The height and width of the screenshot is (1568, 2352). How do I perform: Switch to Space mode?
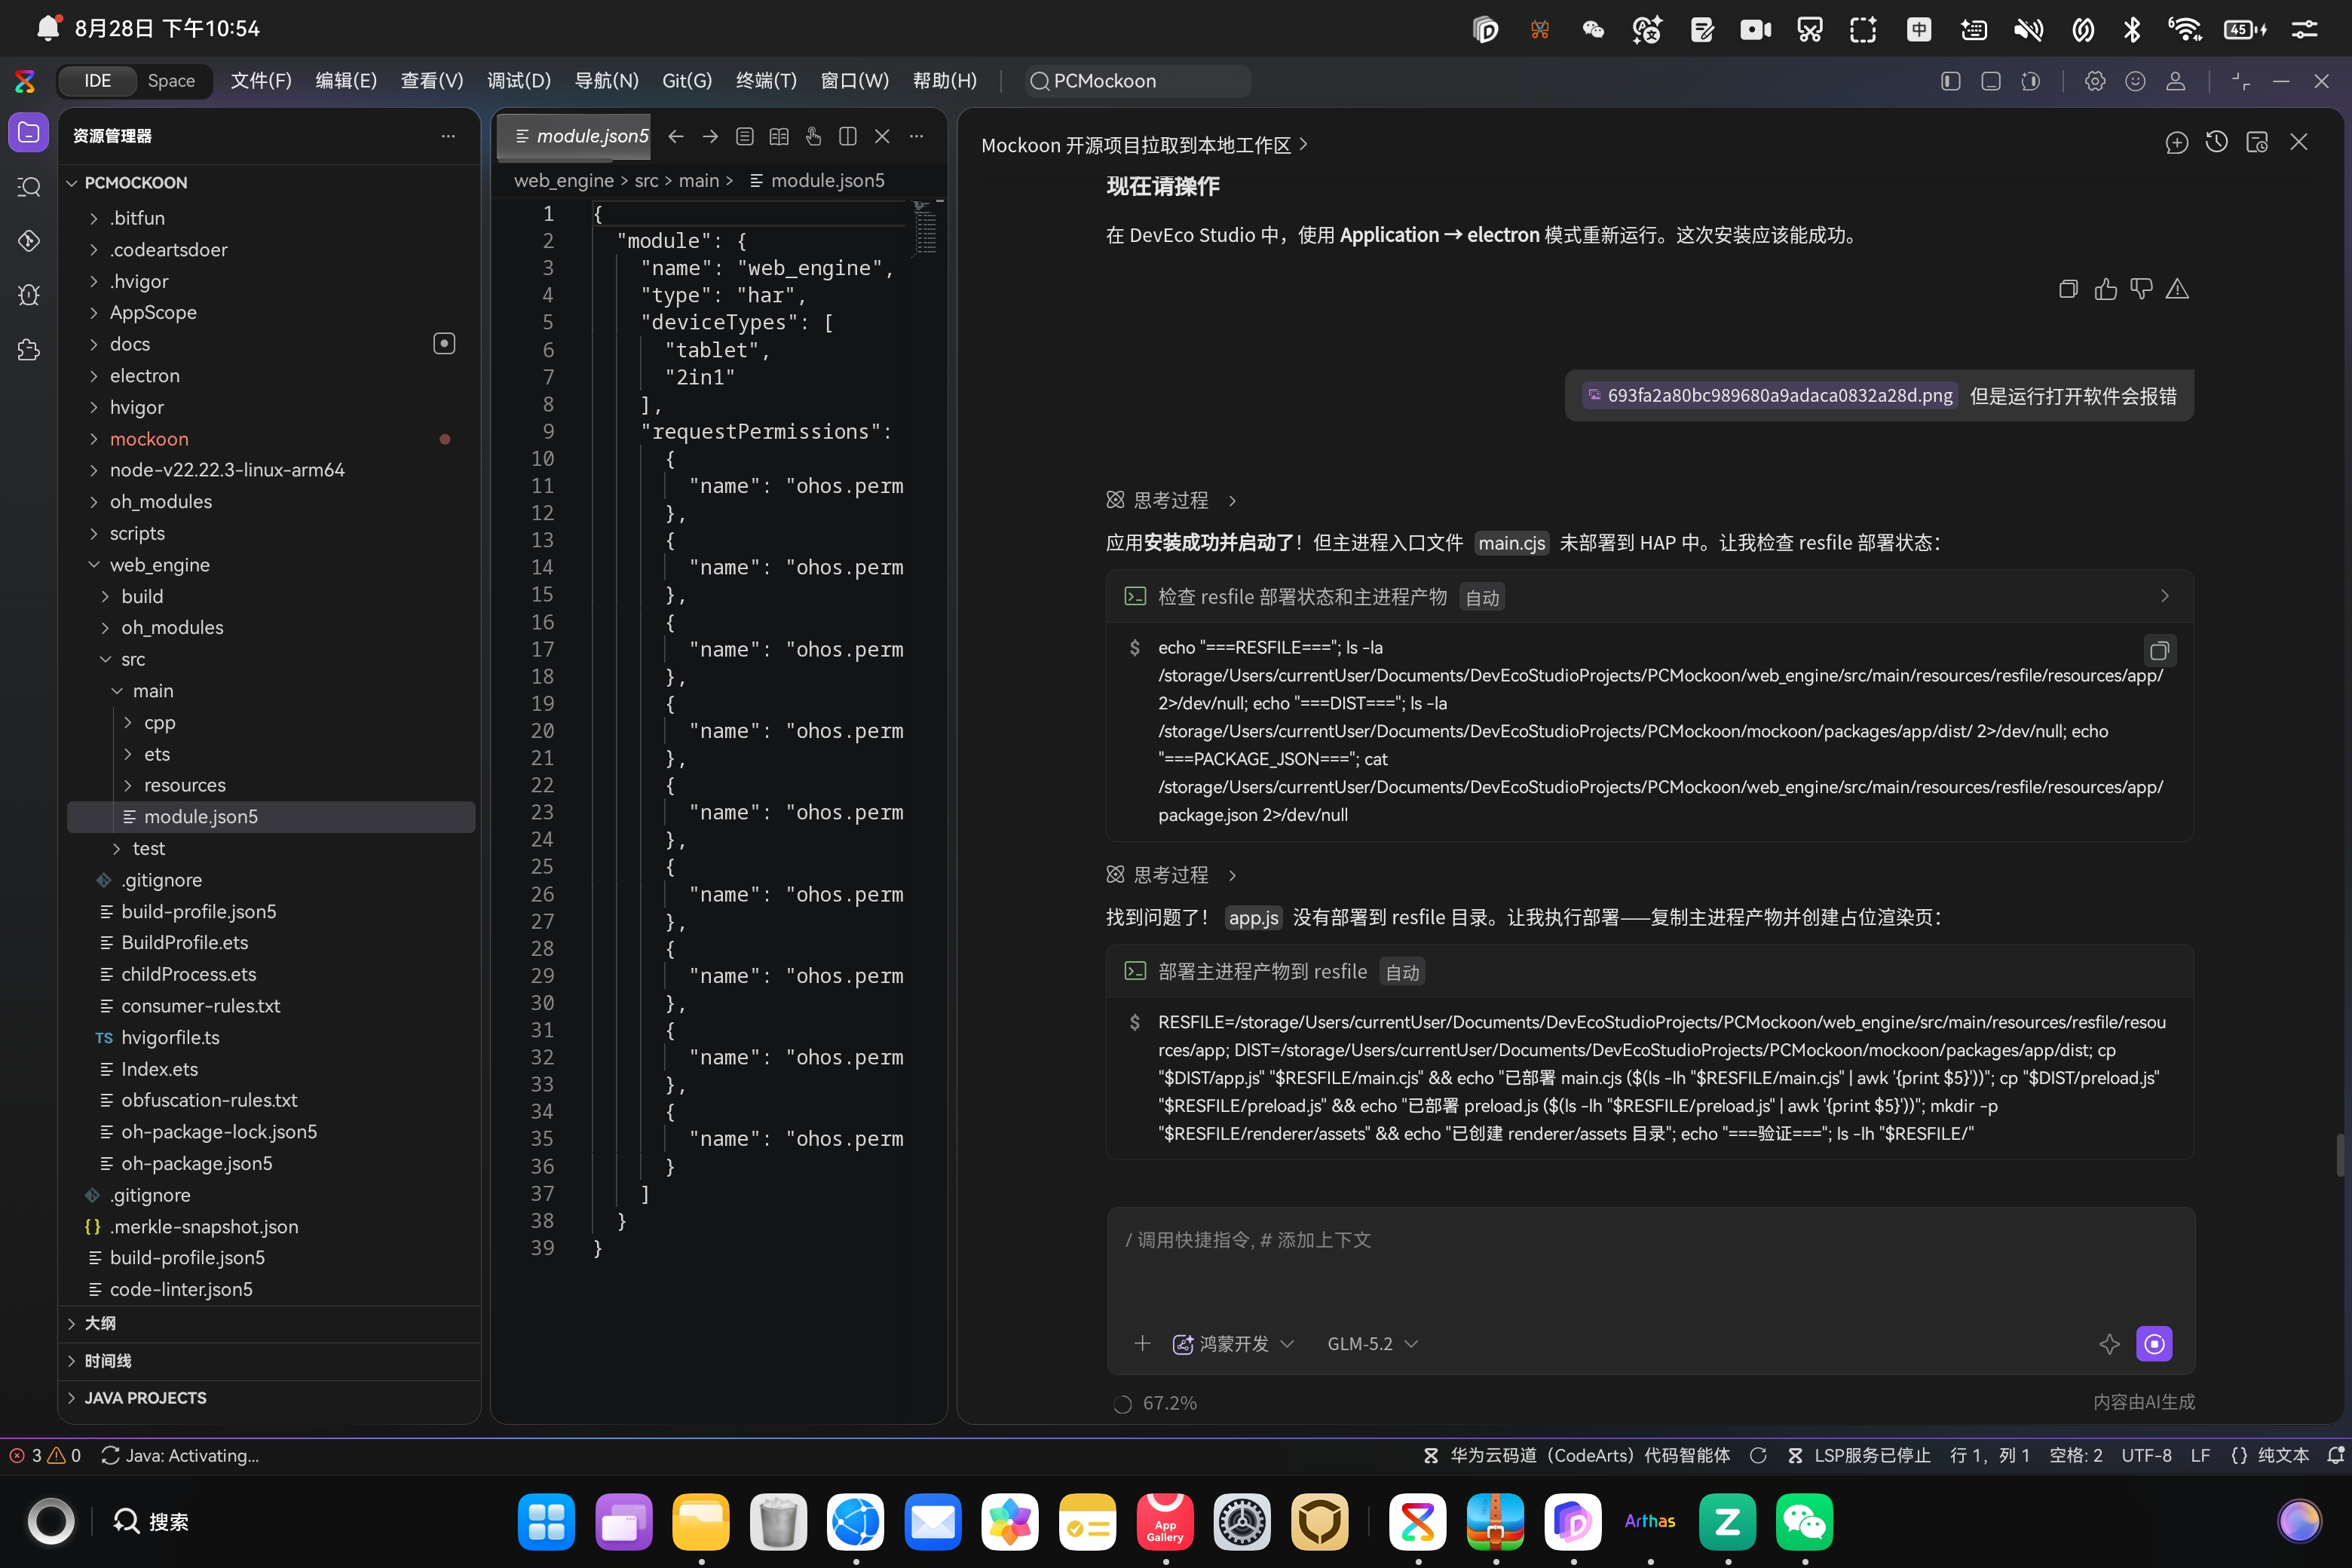click(171, 81)
